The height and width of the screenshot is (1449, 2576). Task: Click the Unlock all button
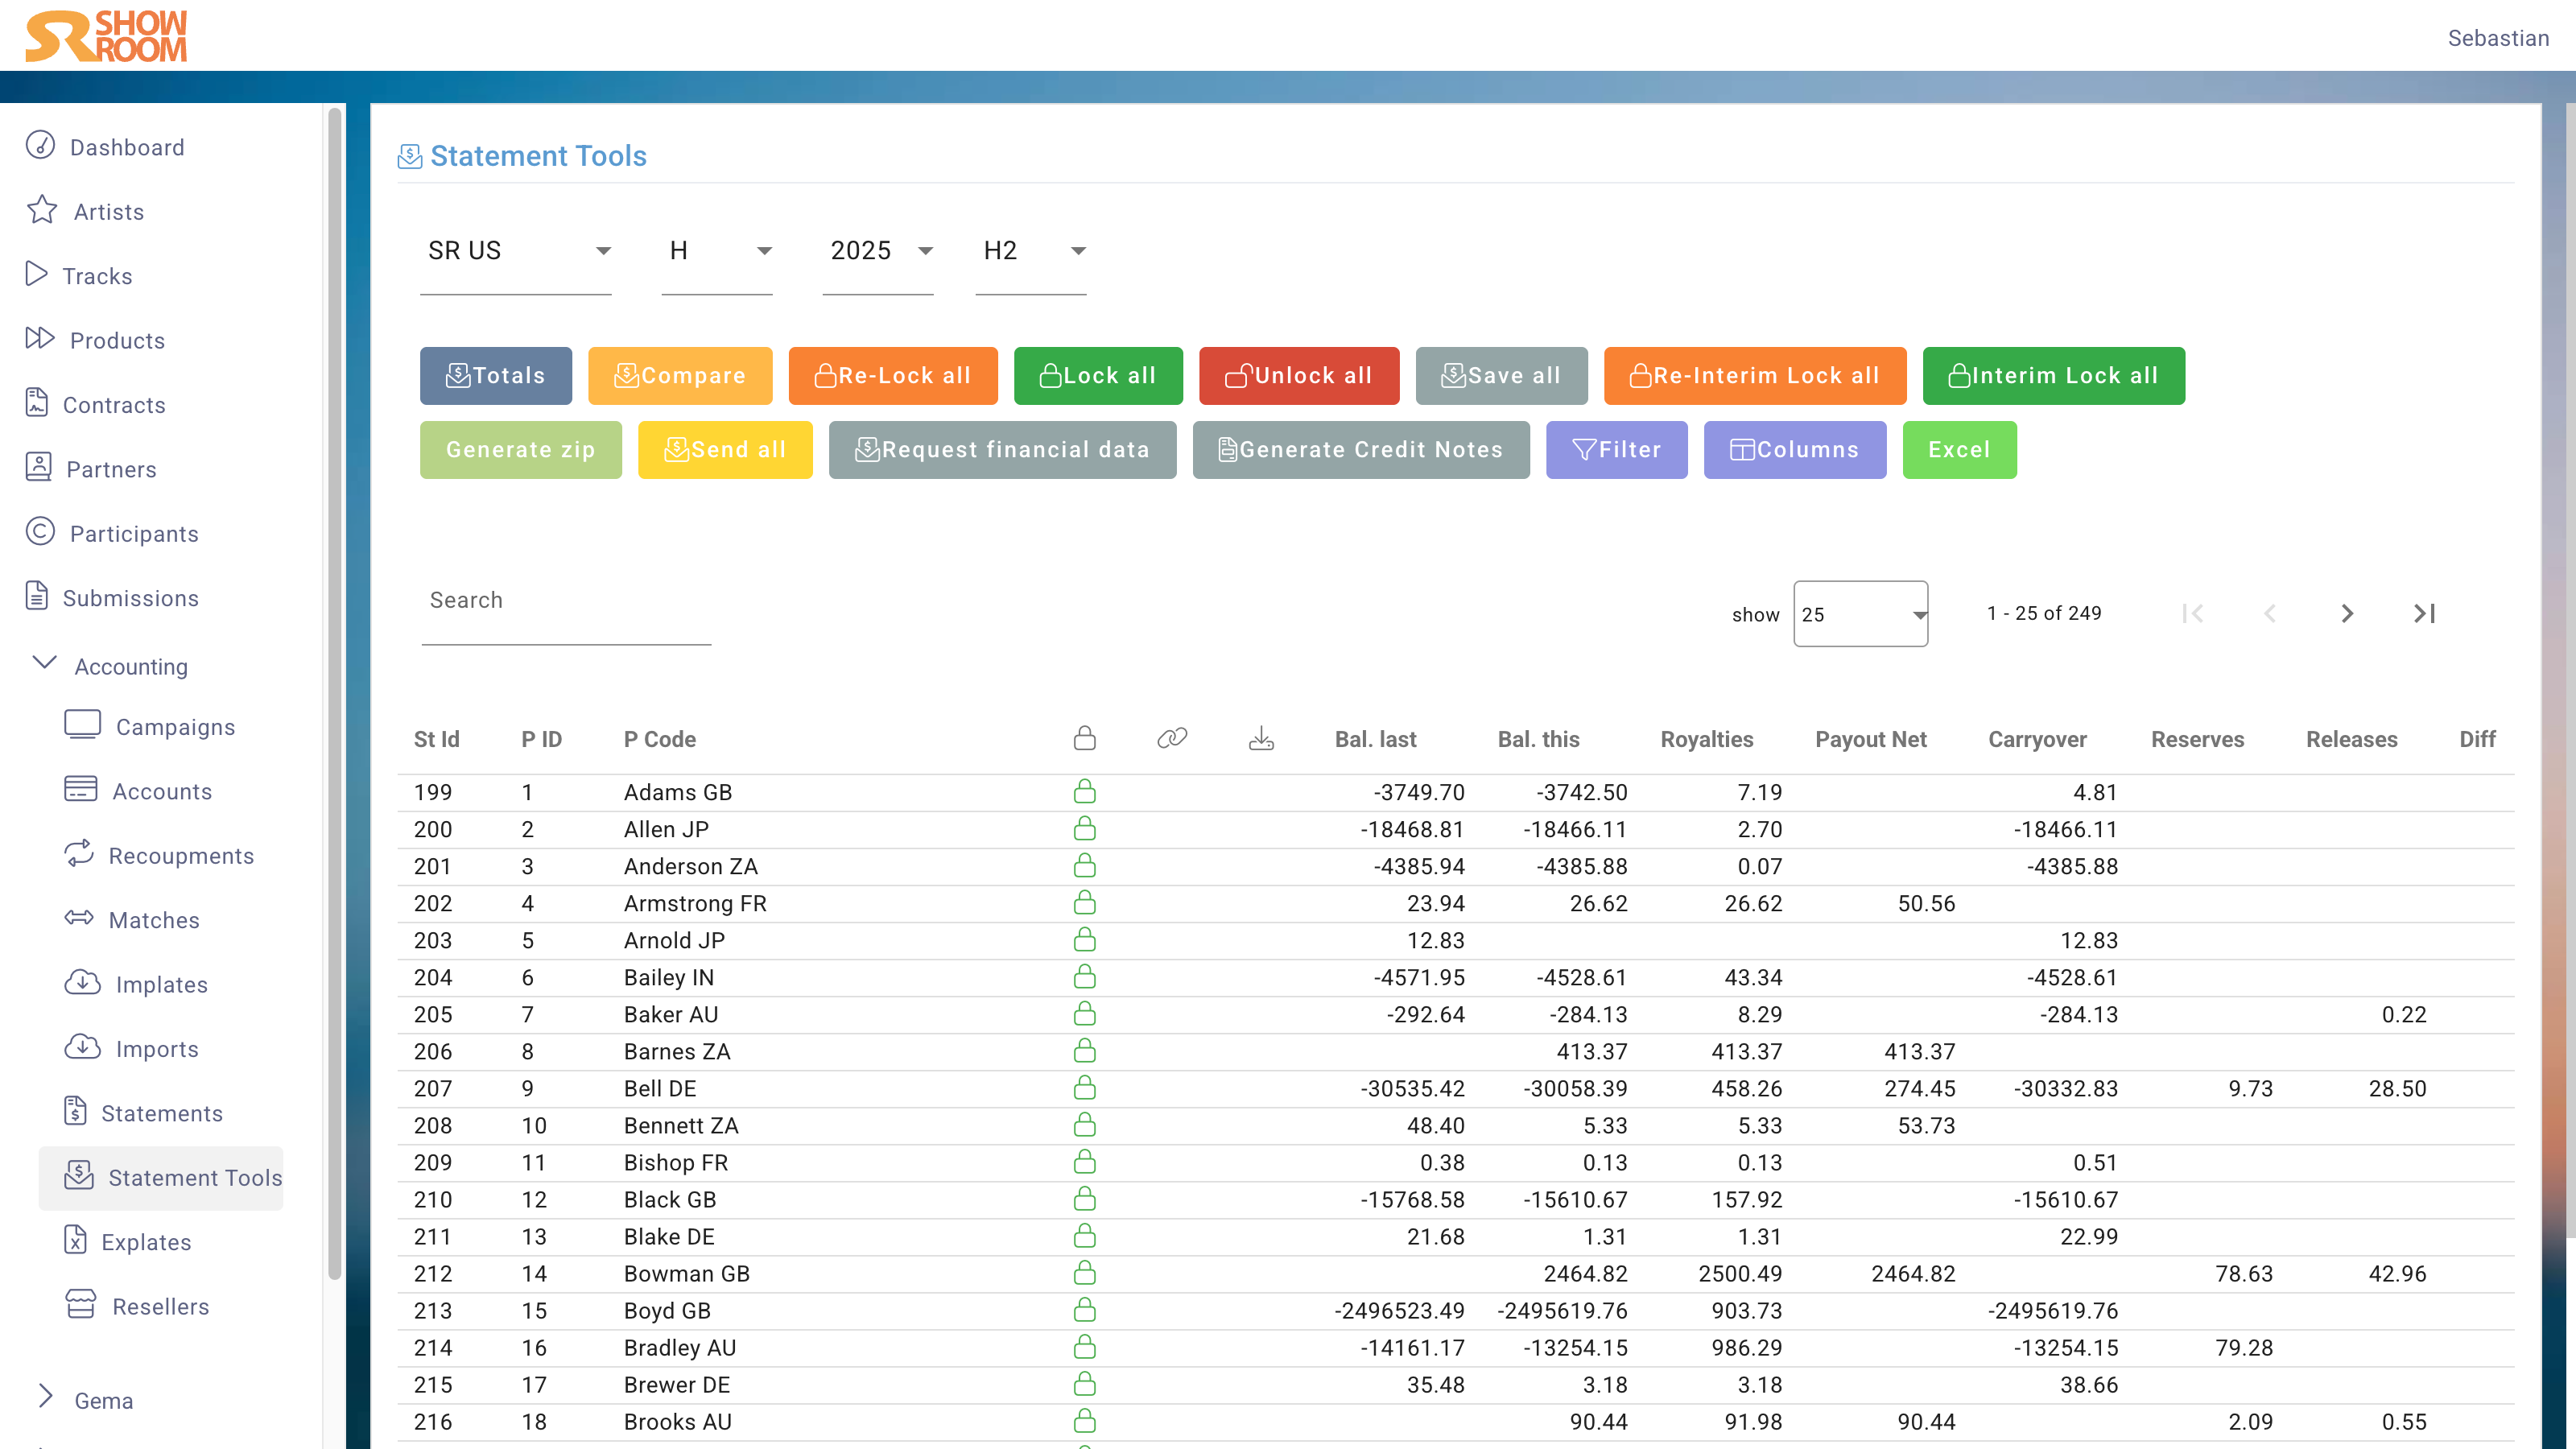click(x=1298, y=376)
